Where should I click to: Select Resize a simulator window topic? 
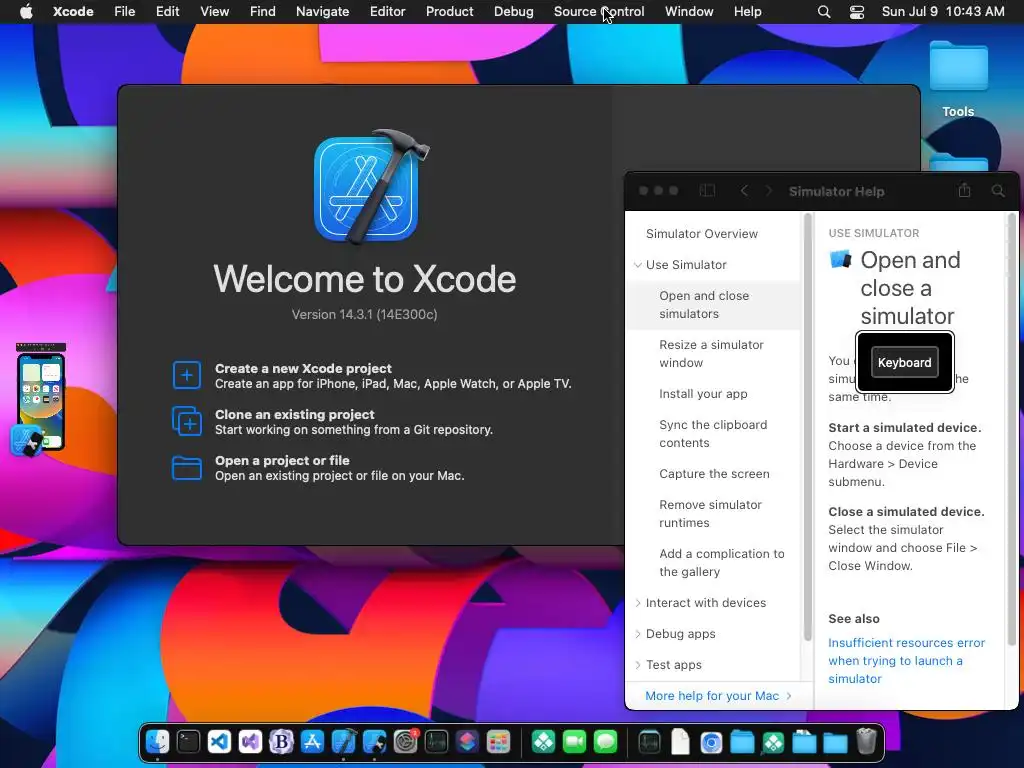coord(711,354)
